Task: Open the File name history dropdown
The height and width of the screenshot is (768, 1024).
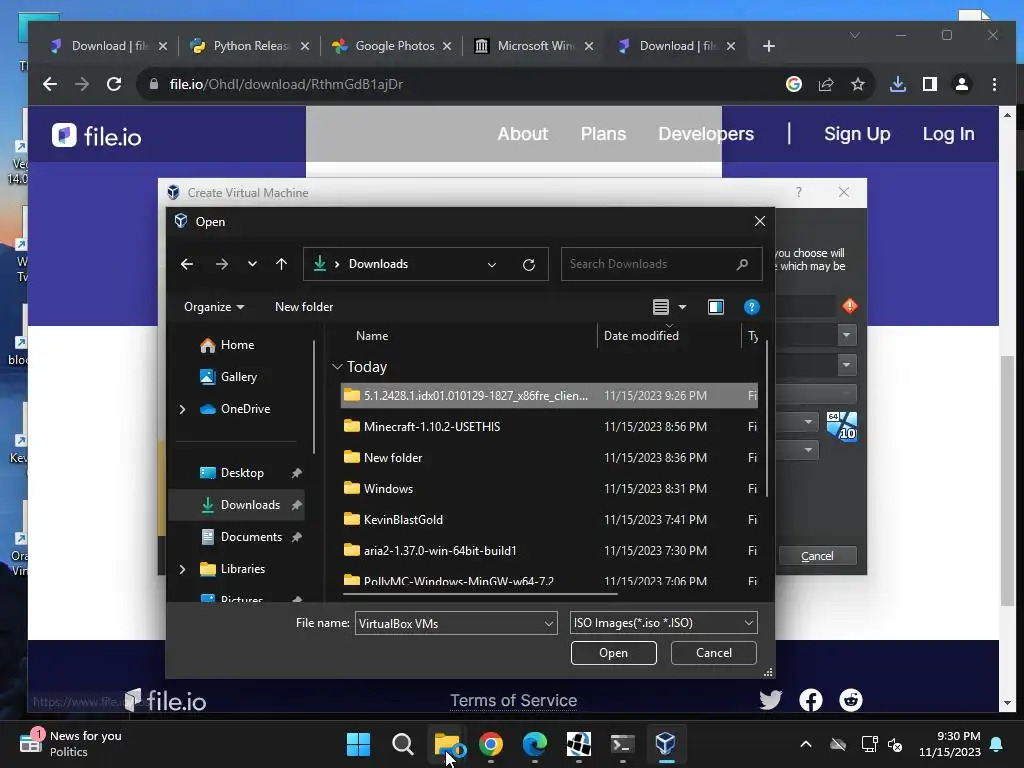Action: 549,623
